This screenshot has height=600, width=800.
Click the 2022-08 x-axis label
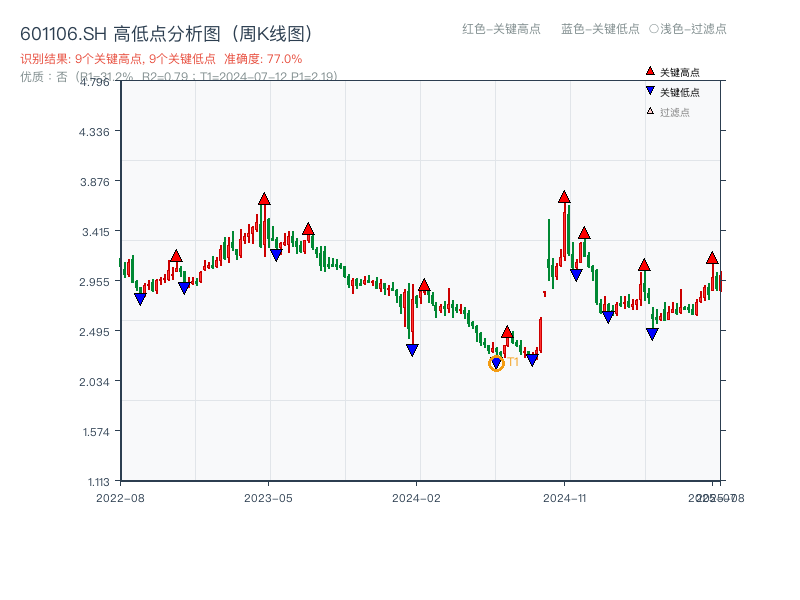(120, 498)
